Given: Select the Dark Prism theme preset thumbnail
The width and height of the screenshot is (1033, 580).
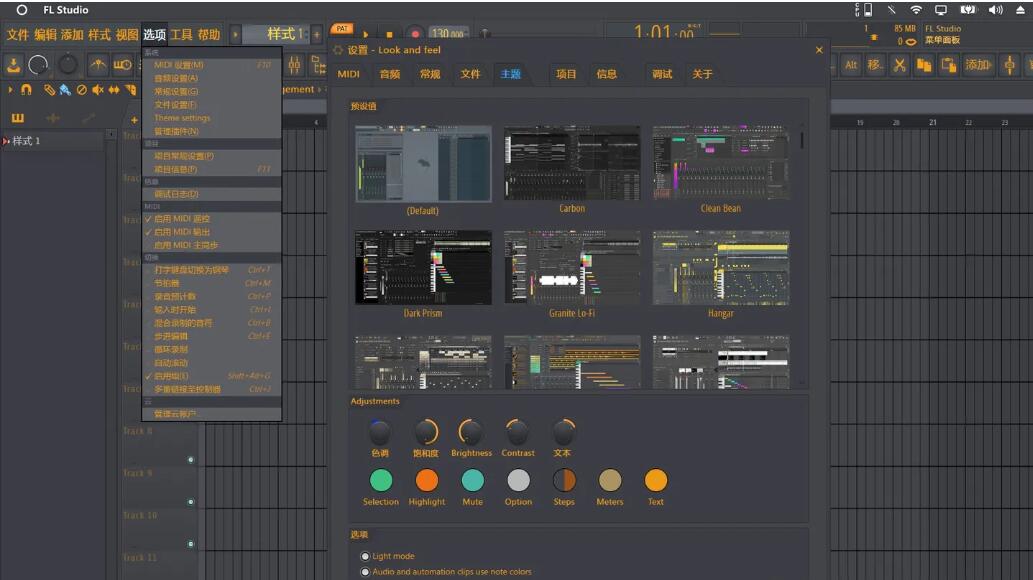Looking at the screenshot, I should (x=423, y=268).
